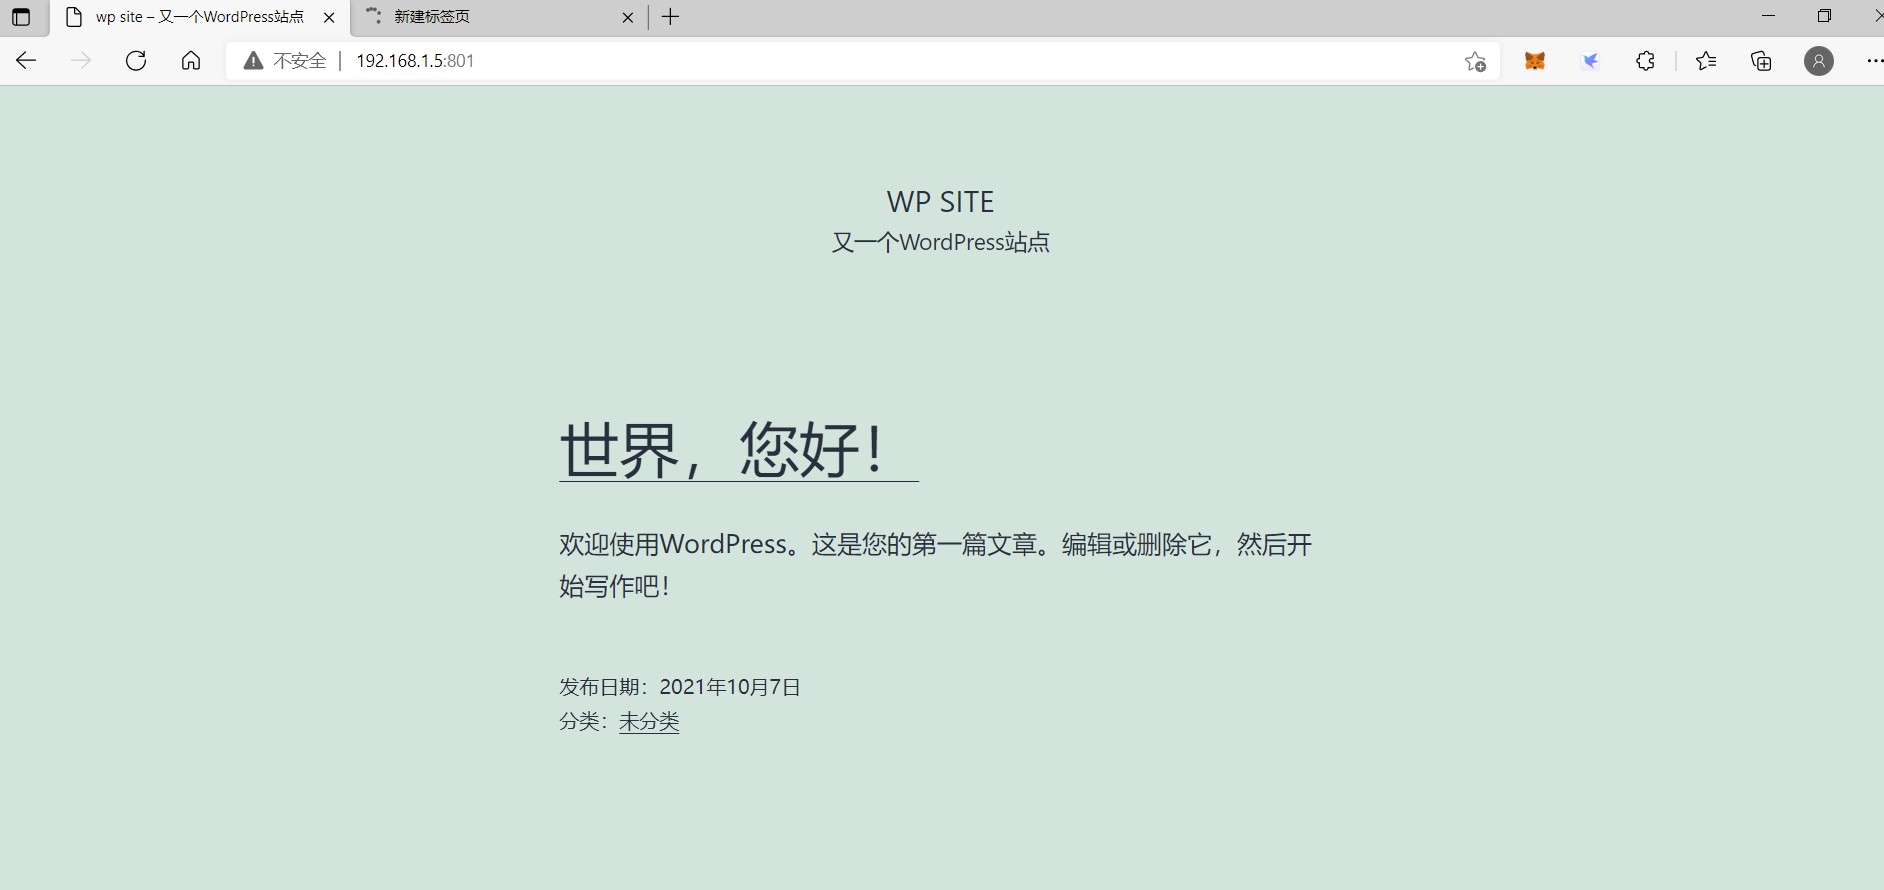The height and width of the screenshot is (890, 1884).
Task: Click the 不安全 site info label
Action: (x=300, y=61)
